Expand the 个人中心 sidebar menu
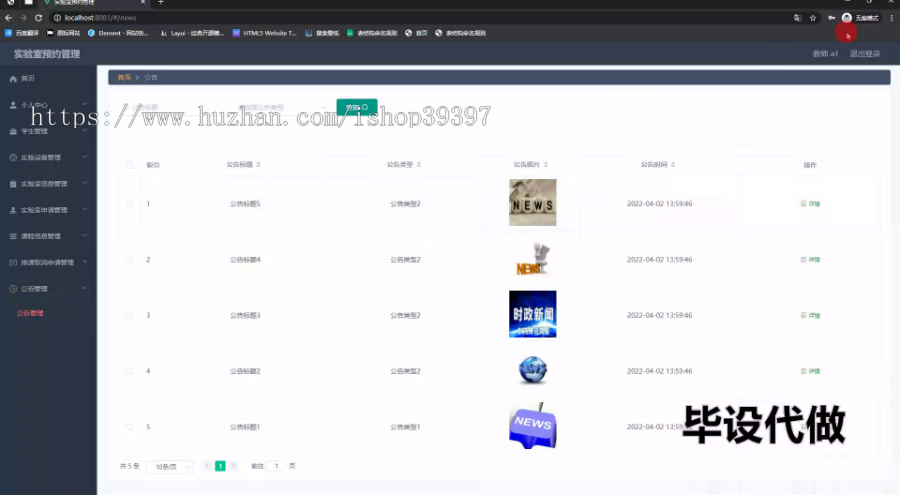900x495 pixels. click(x=84, y=105)
